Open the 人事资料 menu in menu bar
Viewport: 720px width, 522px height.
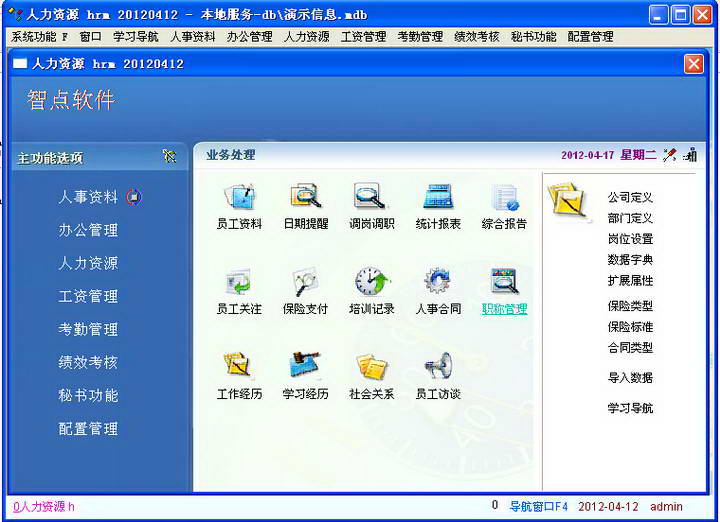(x=193, y=37)
